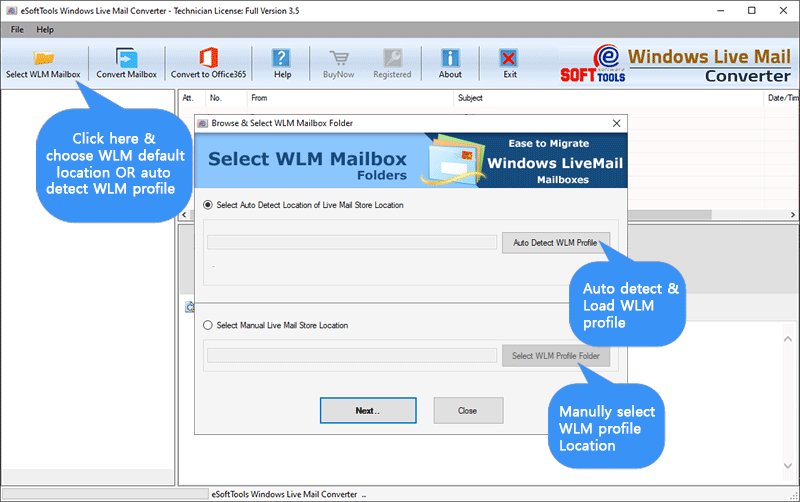
Task: Click the Select WLM Mailbox toolbar icon
Action: 43,64
